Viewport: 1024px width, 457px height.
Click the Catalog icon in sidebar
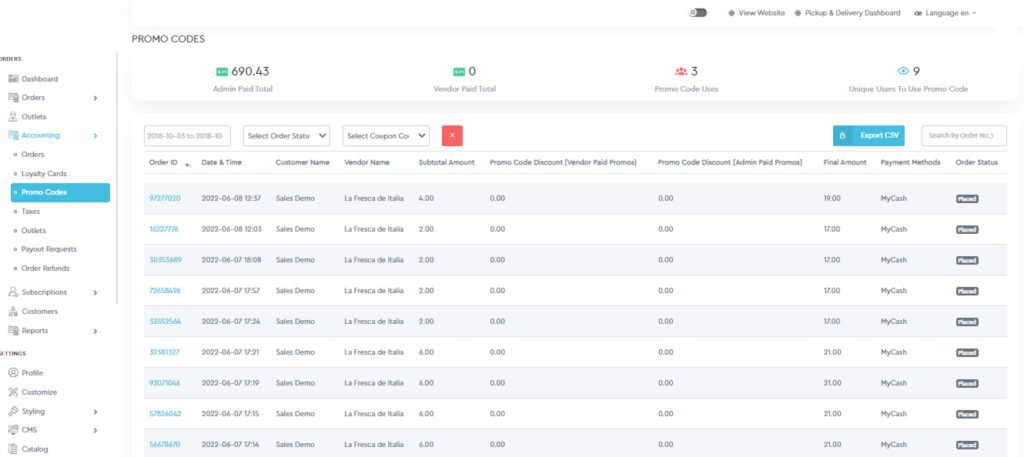pos(13,449)
